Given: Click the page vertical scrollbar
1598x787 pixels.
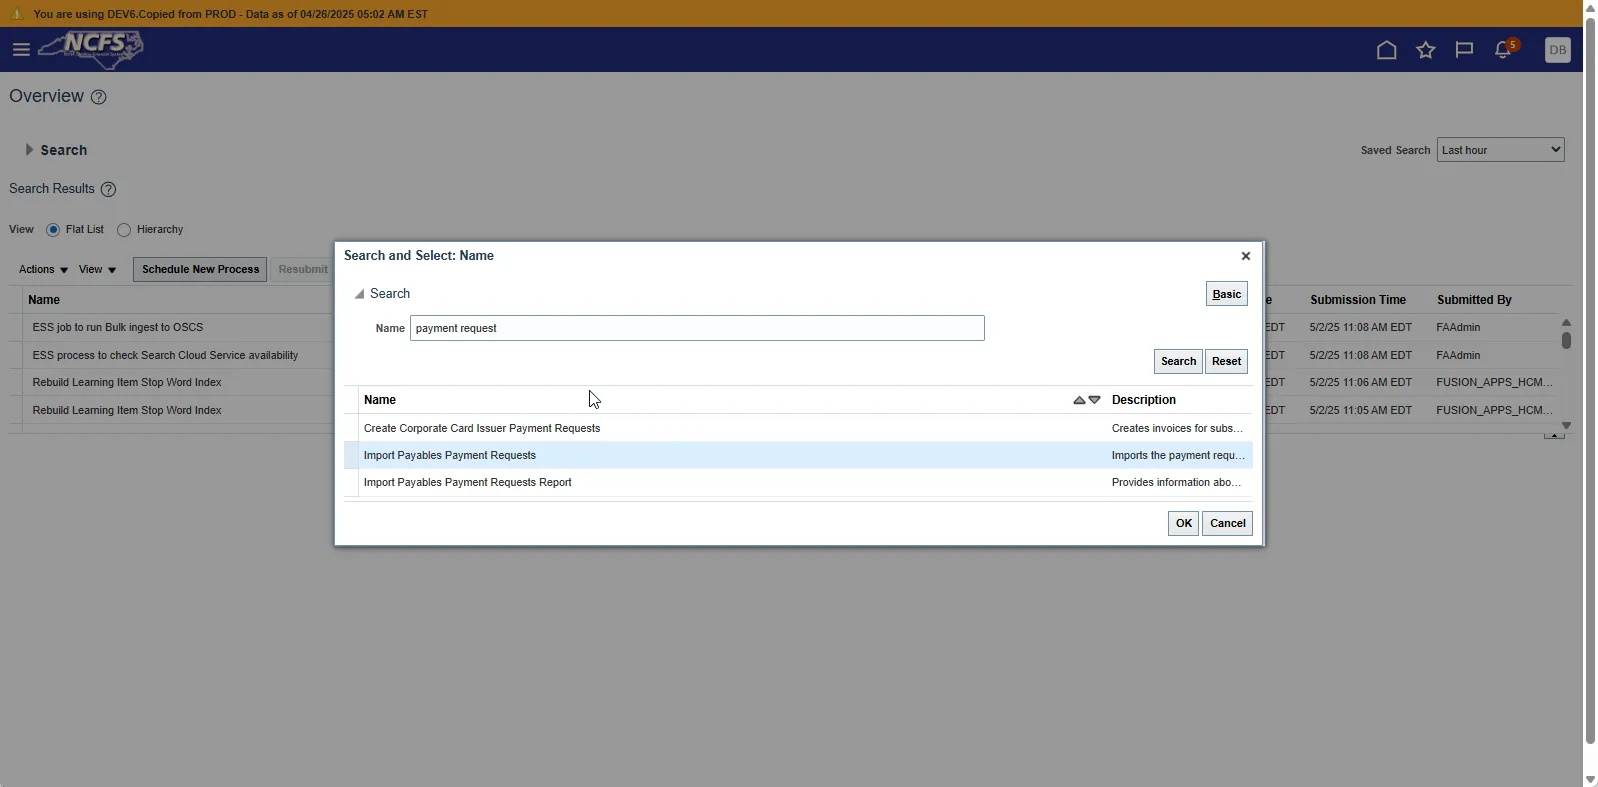Looking at the screenshot, I should (1590, 380).
